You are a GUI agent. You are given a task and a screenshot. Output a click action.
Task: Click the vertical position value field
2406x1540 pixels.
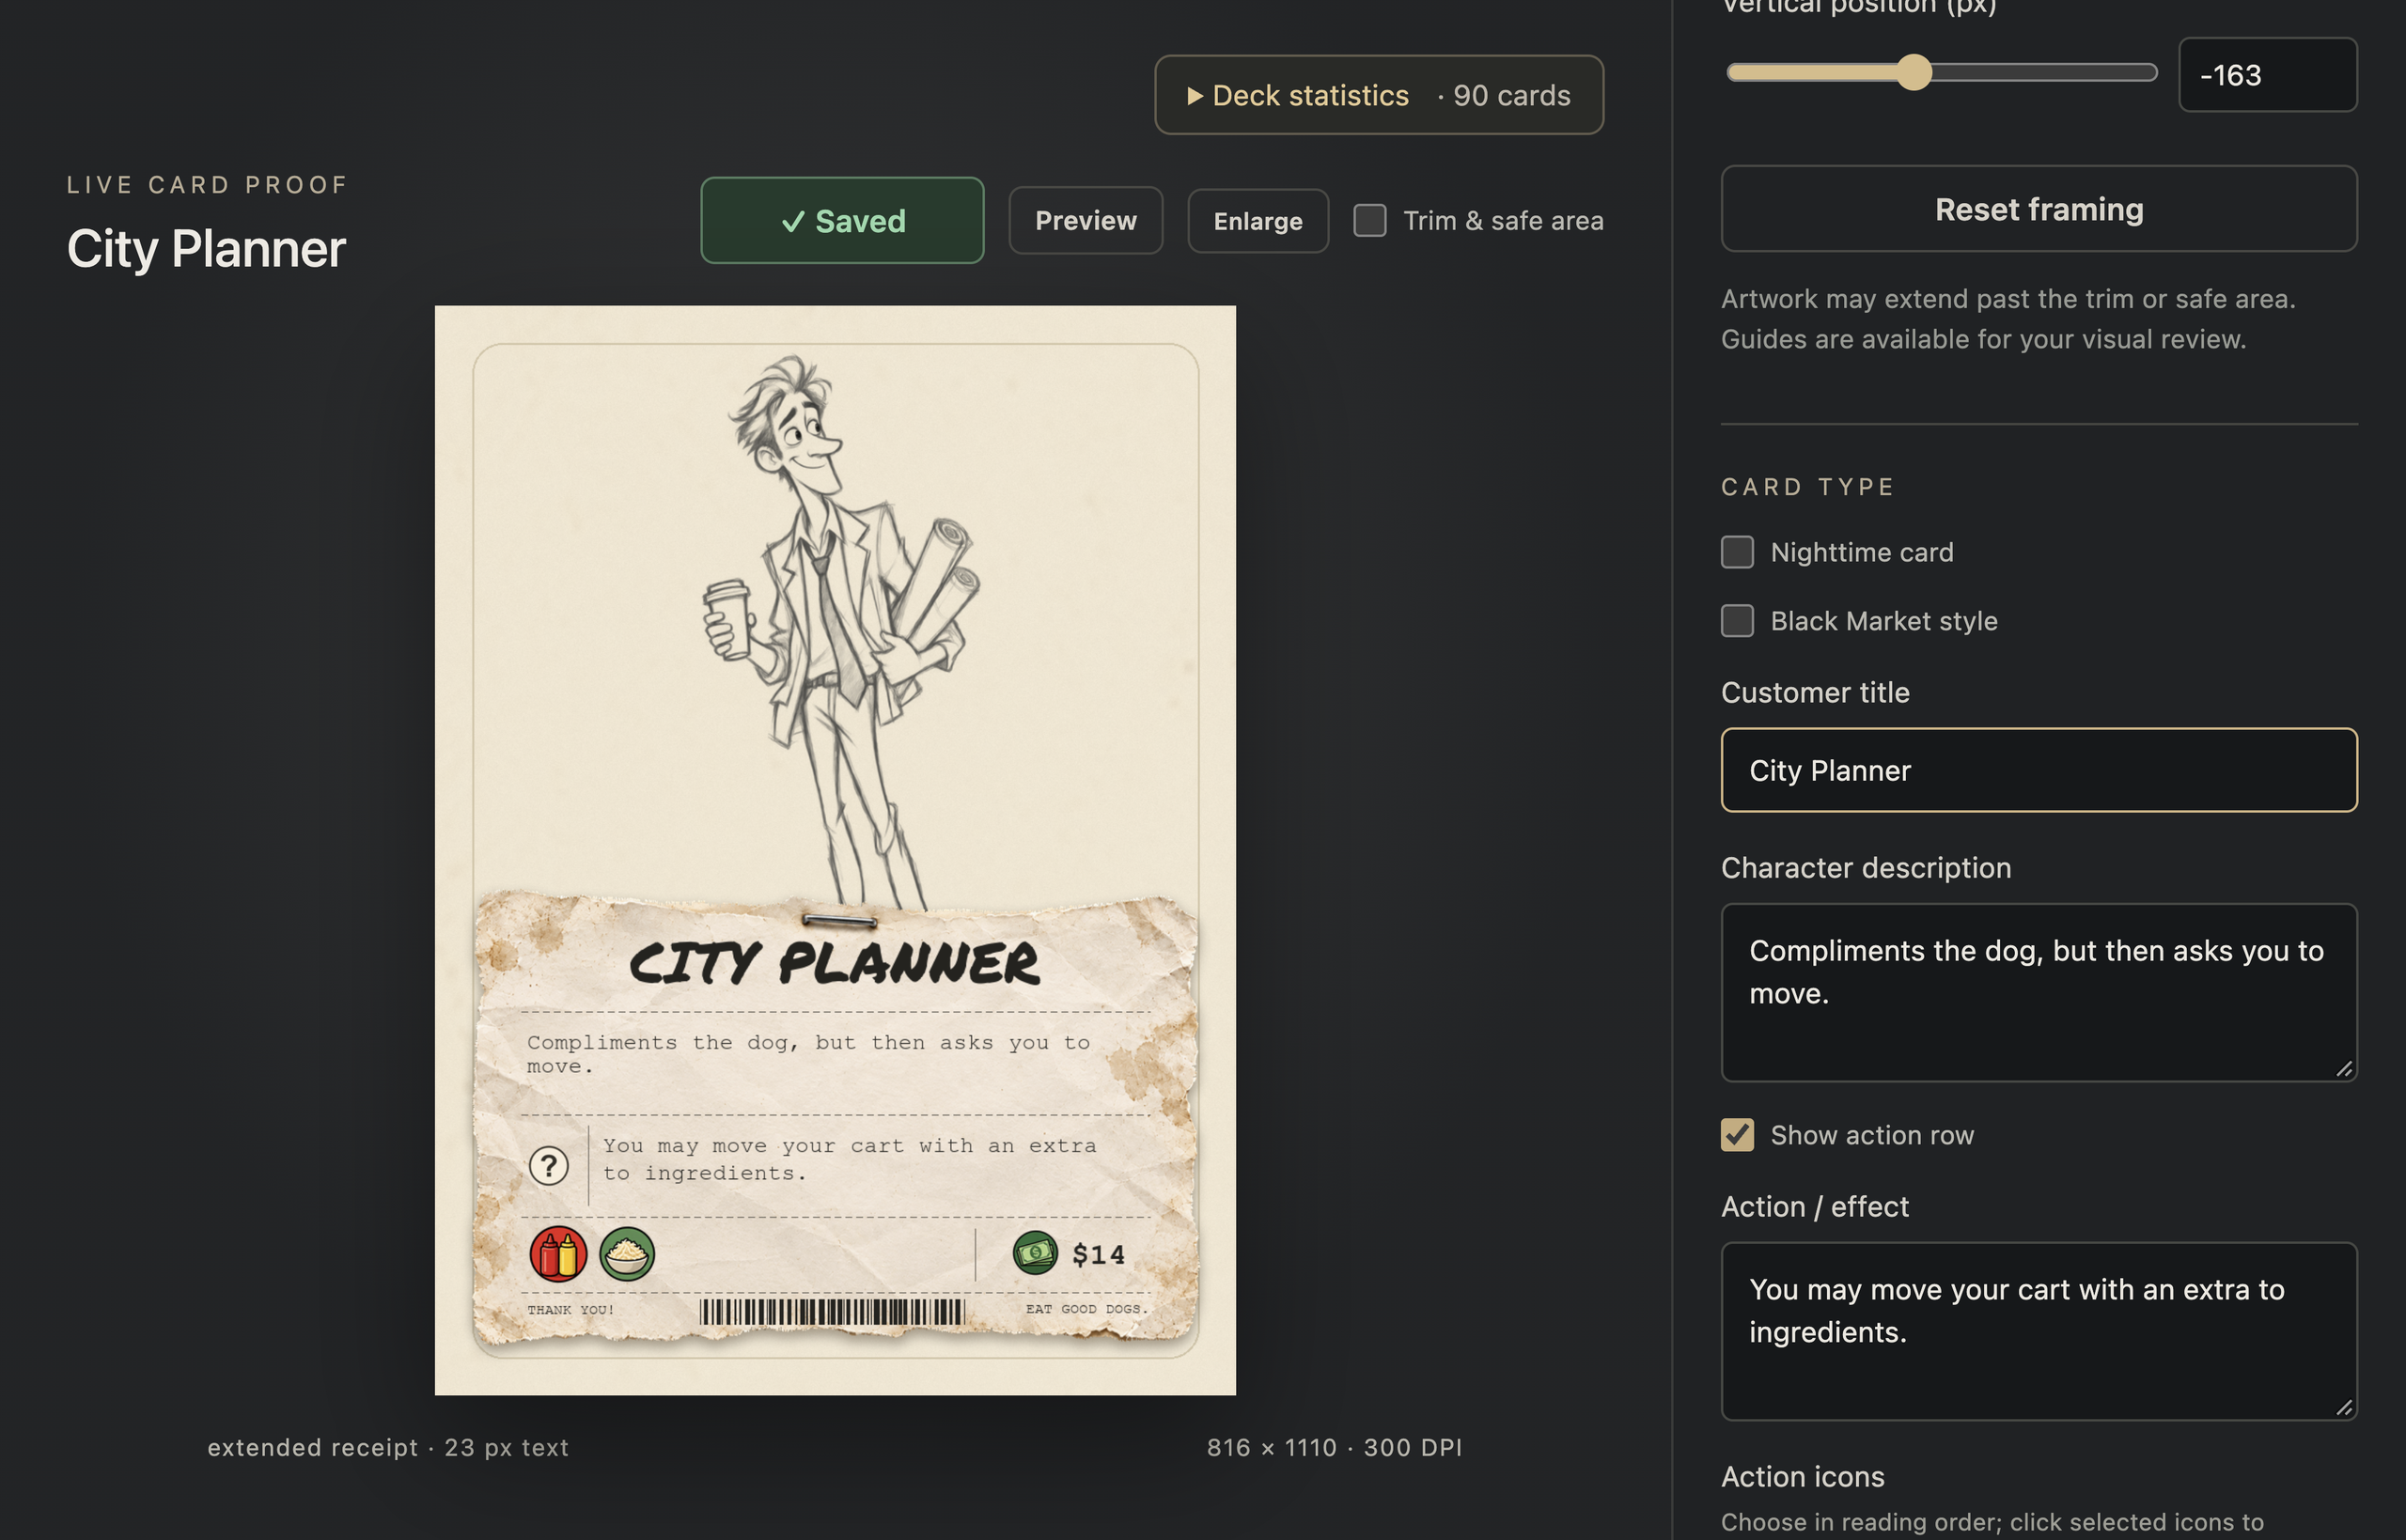pos(2267,75)
